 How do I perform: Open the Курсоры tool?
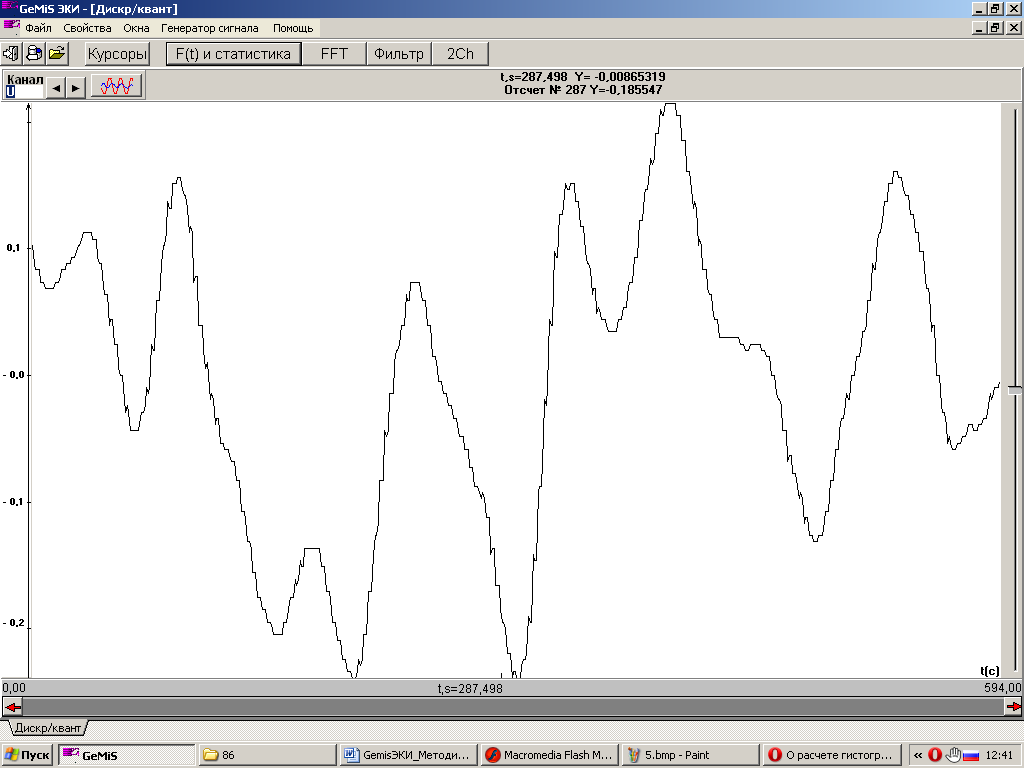point(117,54)
